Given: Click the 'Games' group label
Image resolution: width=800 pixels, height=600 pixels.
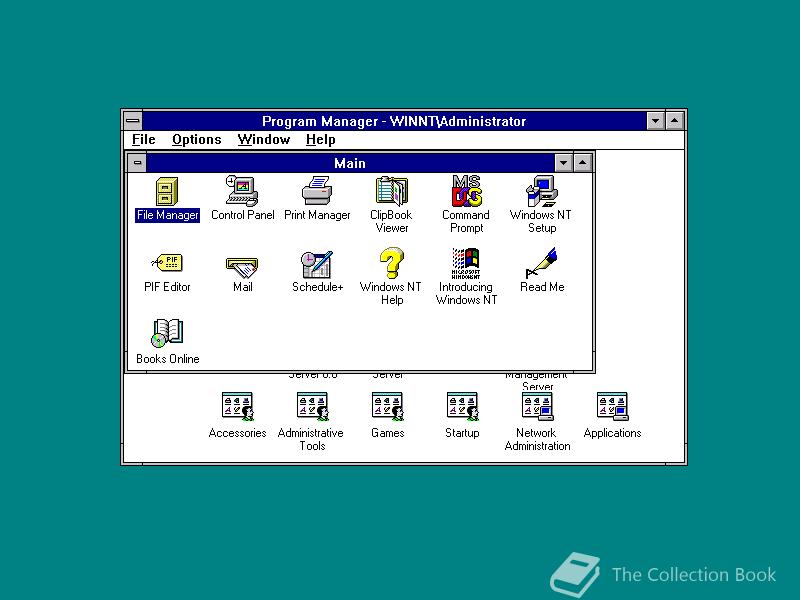Looking at the screenshot, I should [x=388, y=433].
